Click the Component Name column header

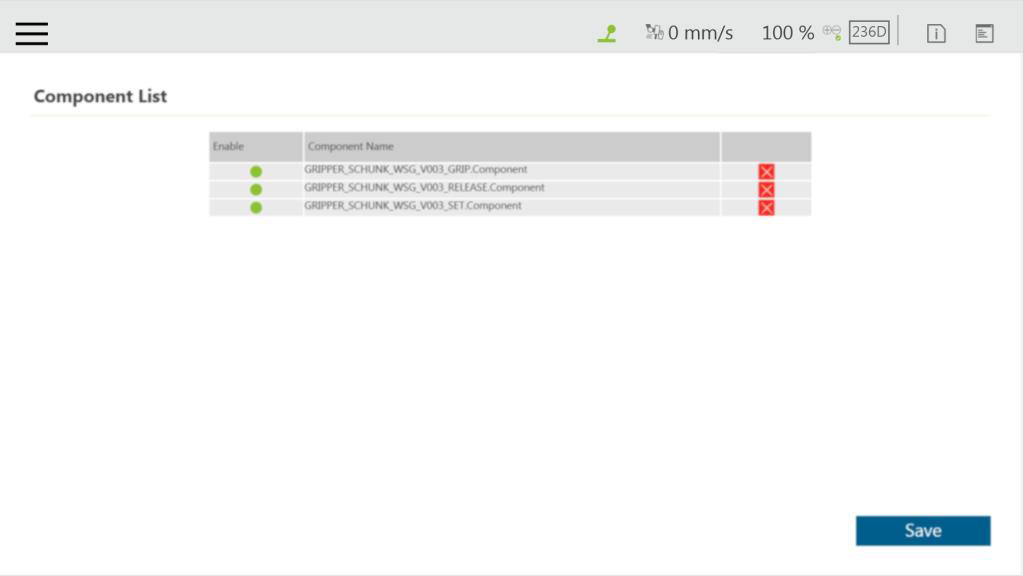click(351, 147)
